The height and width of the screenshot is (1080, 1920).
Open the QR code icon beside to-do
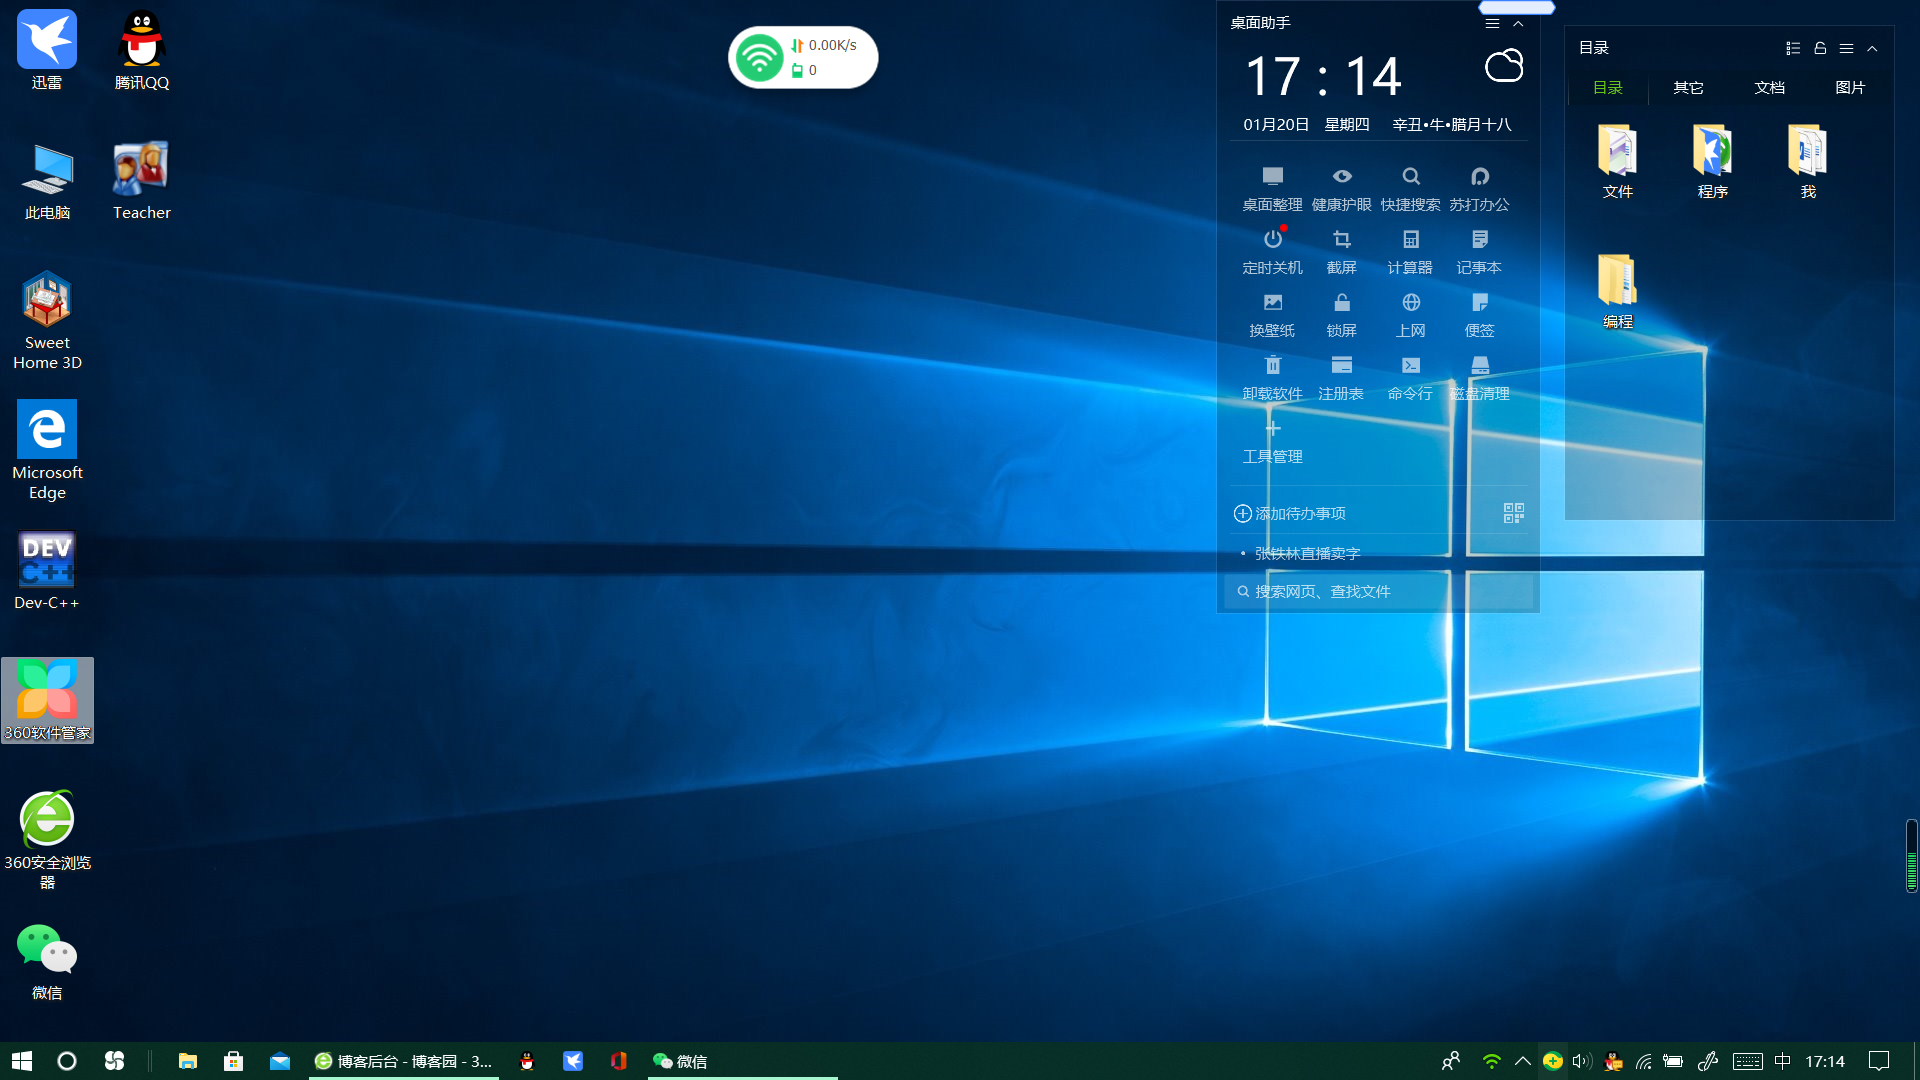coord(1513,513)
